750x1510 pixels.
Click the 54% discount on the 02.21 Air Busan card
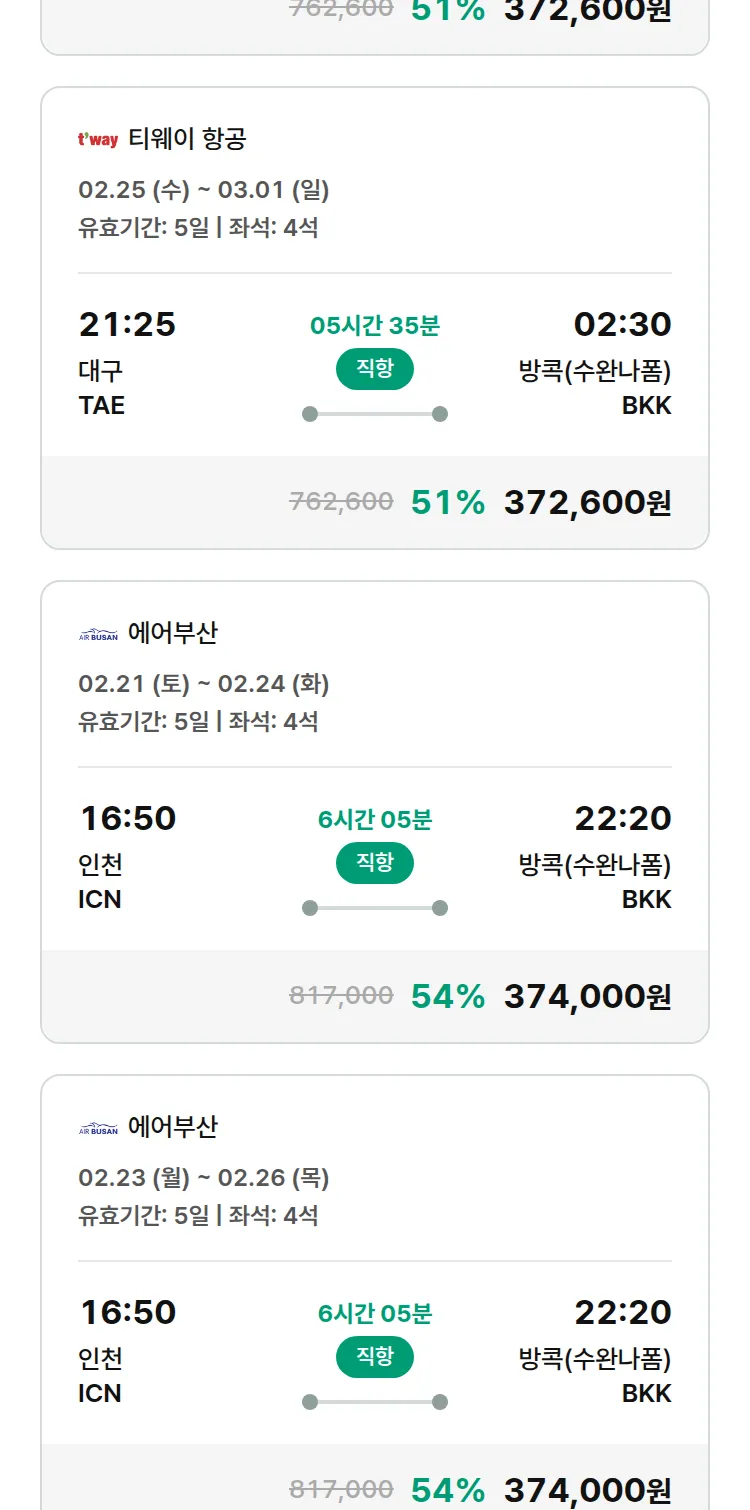(x=448, y=996)
